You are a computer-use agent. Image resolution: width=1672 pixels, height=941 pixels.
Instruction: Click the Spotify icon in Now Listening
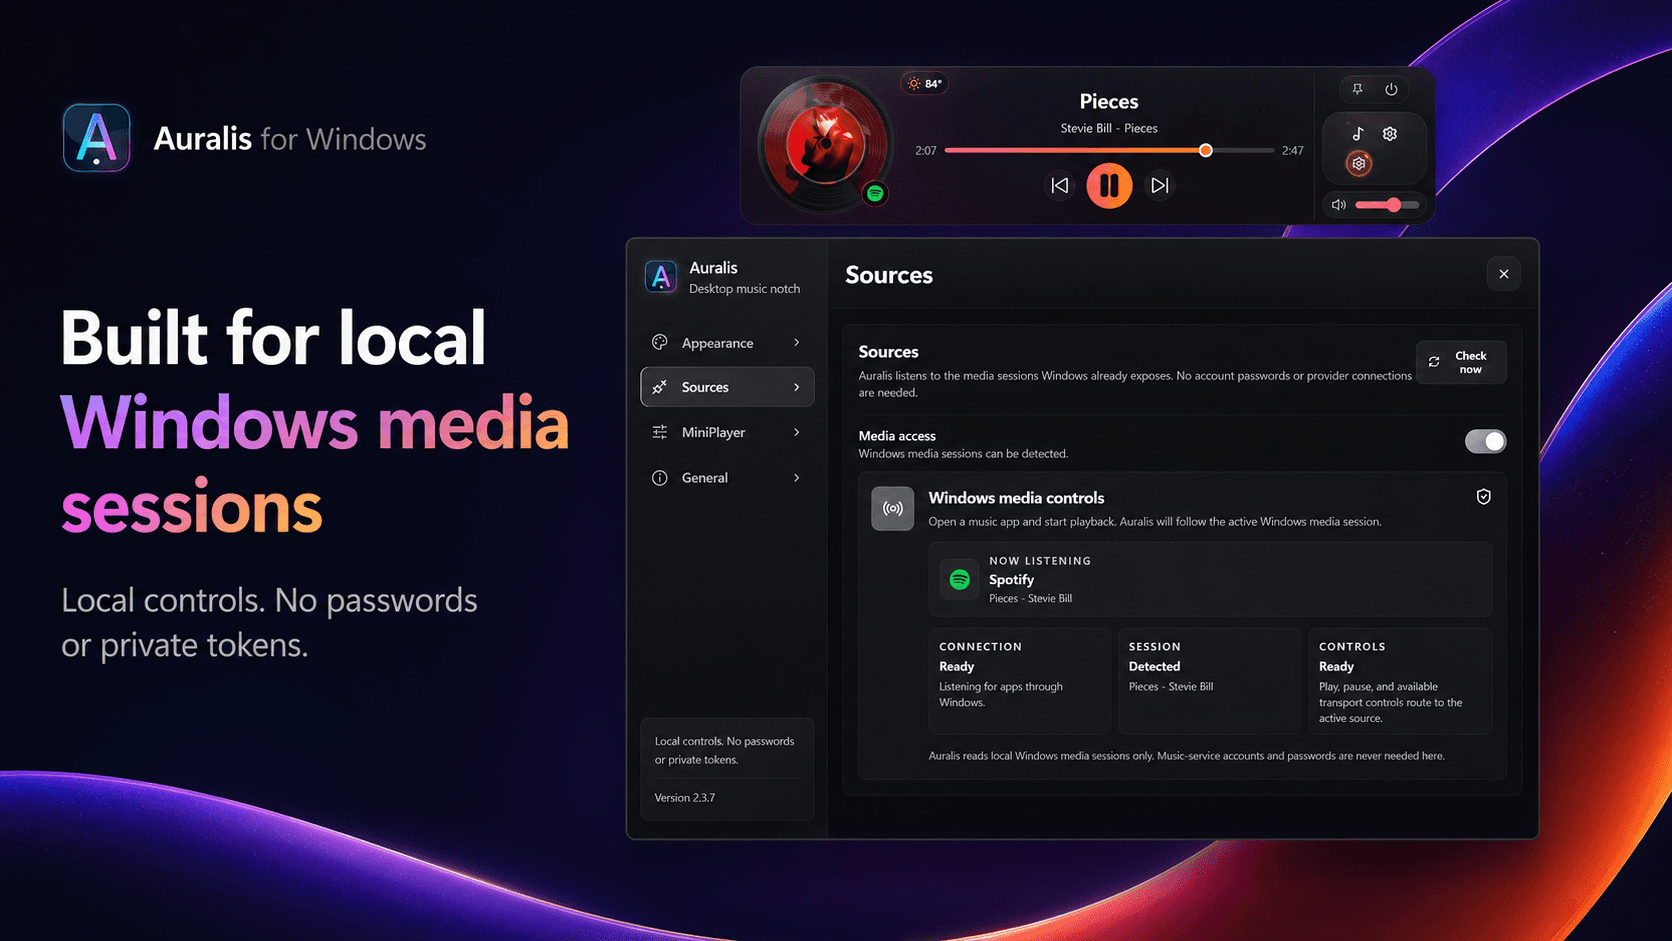click(960, 579)
